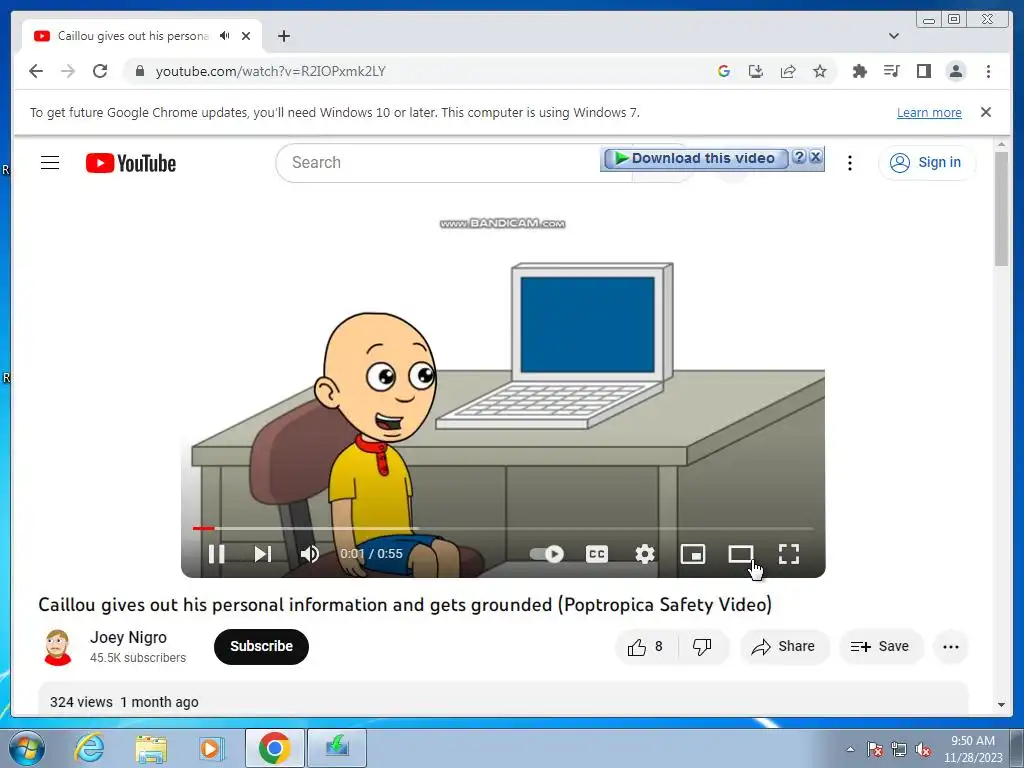1024x768 pixels.
Task: Open Joey Nigro channel name link
Action: point(128,637)
